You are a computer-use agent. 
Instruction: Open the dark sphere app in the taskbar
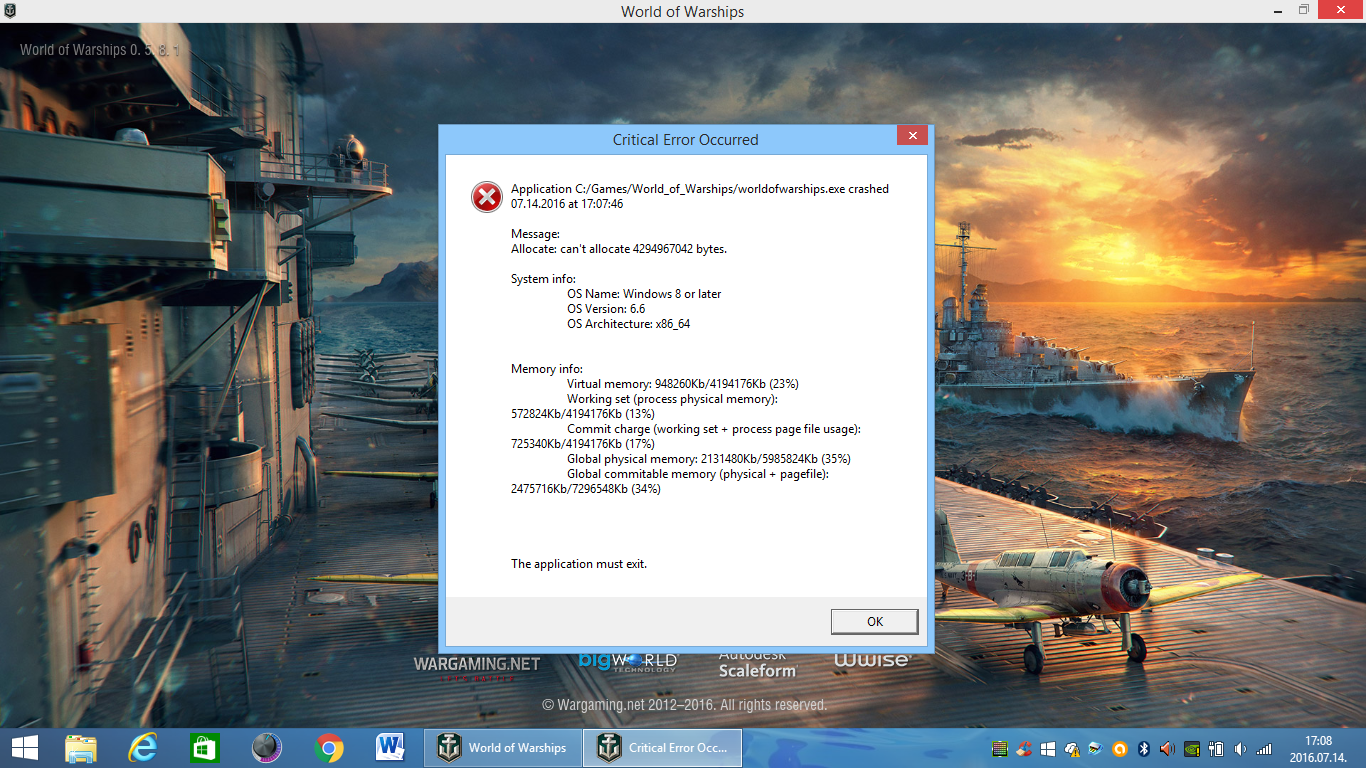click(266, 748)
